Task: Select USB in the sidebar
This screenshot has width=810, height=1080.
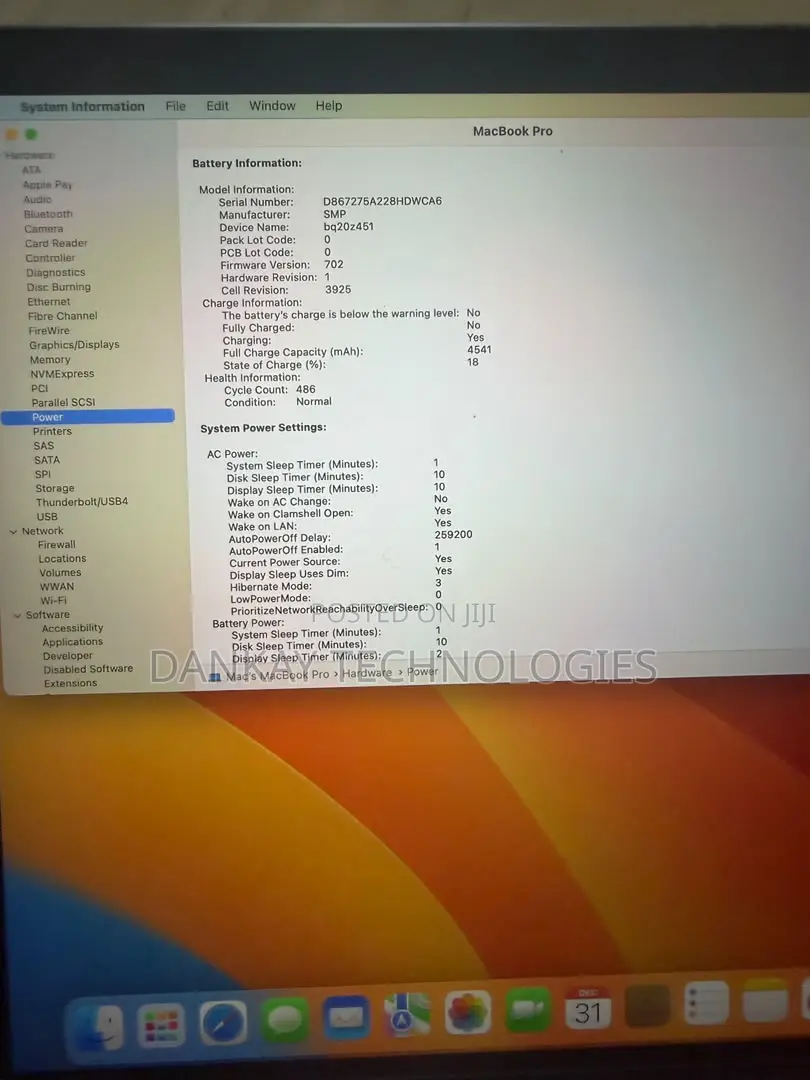Action: pyautogui.click(x=47, y=517)
